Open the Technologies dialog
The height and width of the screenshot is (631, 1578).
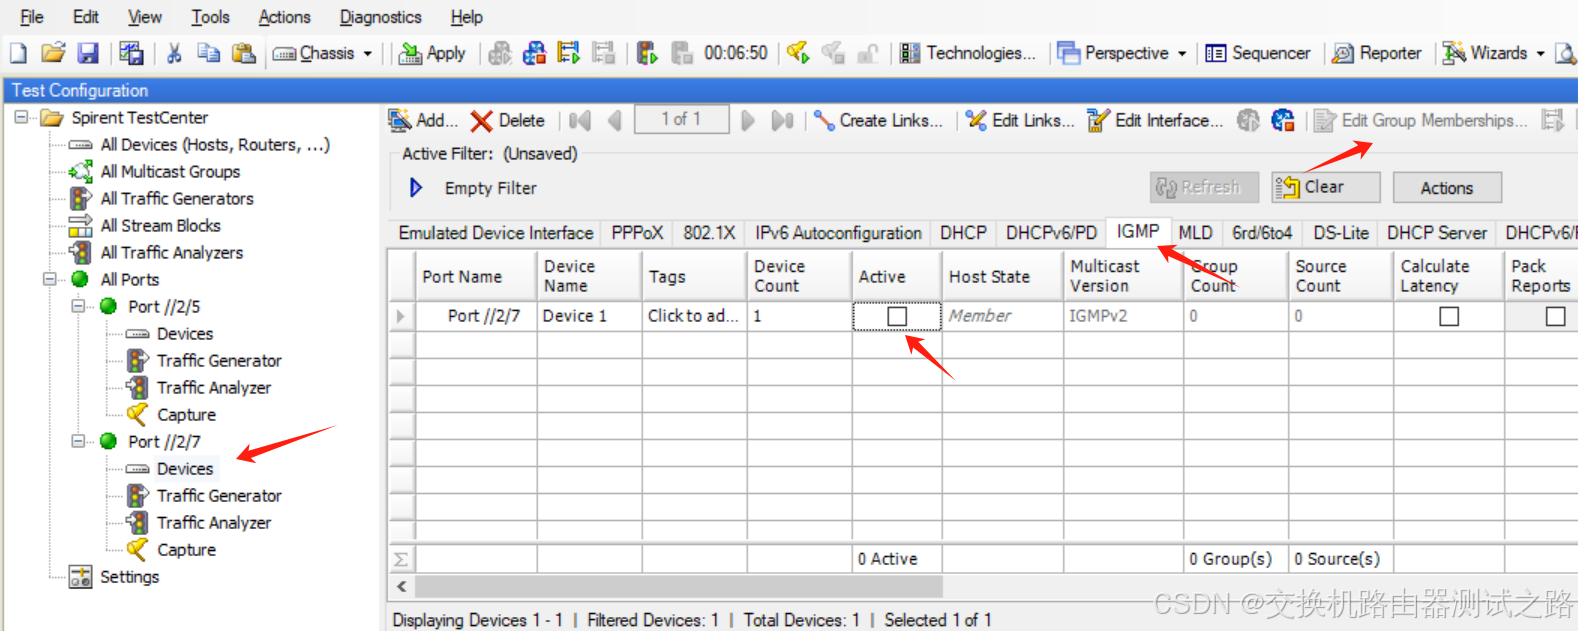coord(968,53)
